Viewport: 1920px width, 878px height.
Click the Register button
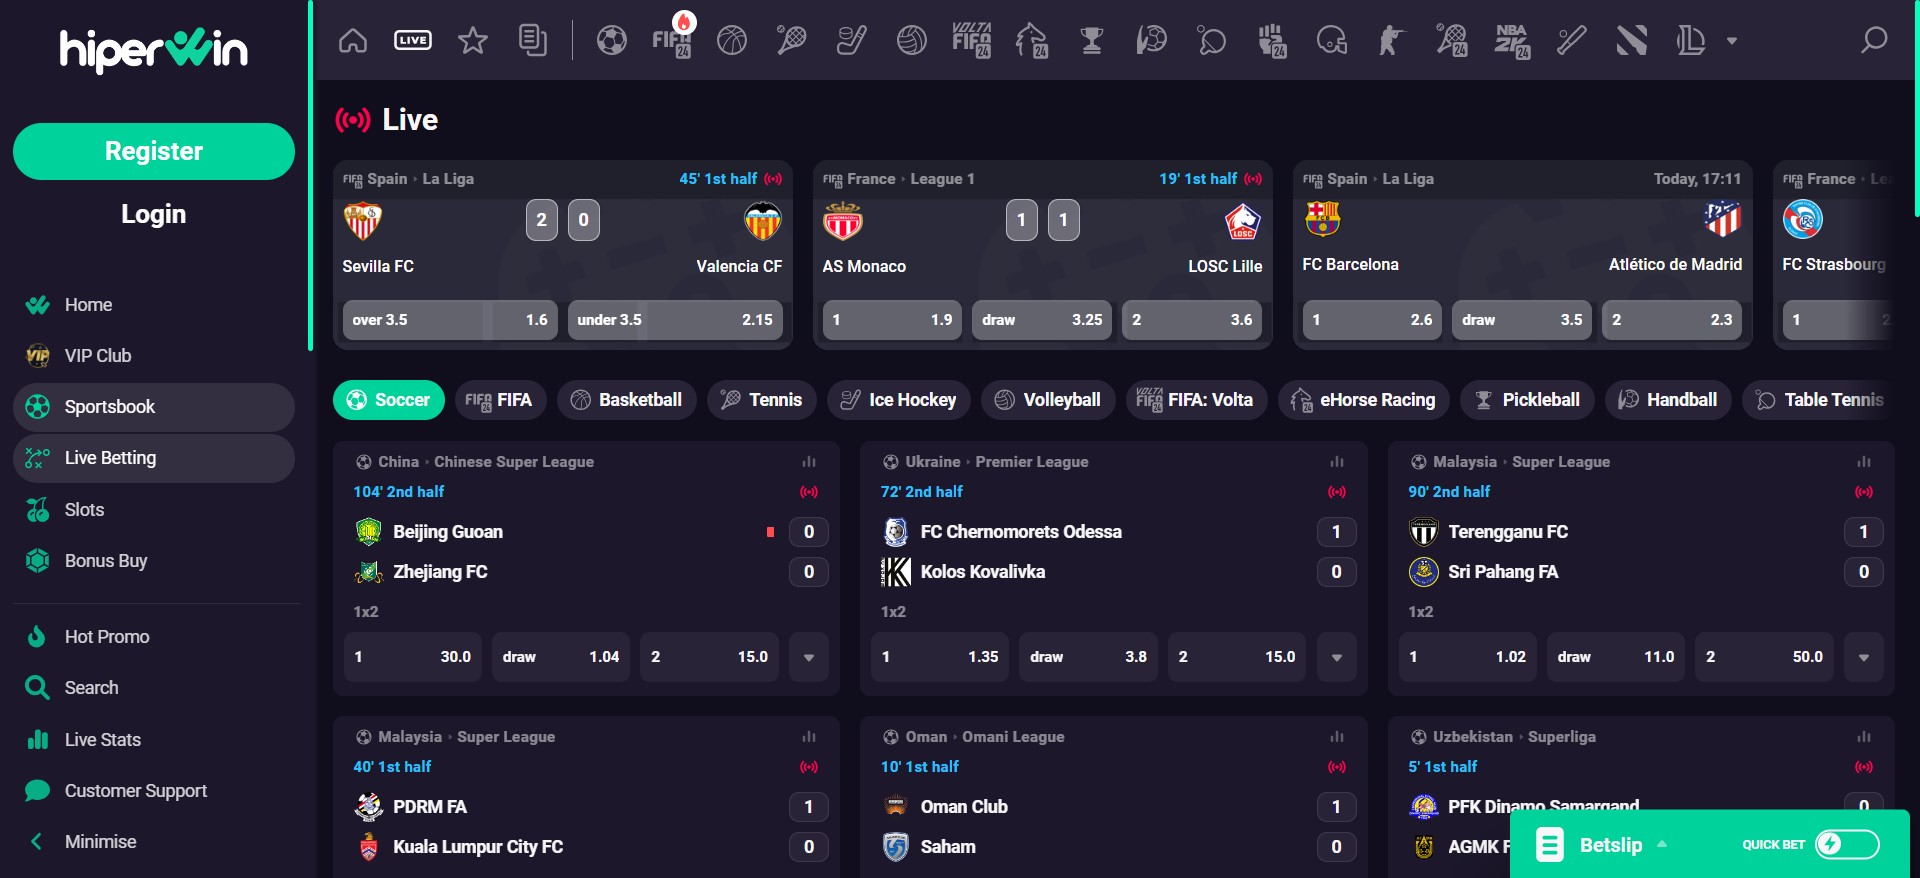[154, 151]
